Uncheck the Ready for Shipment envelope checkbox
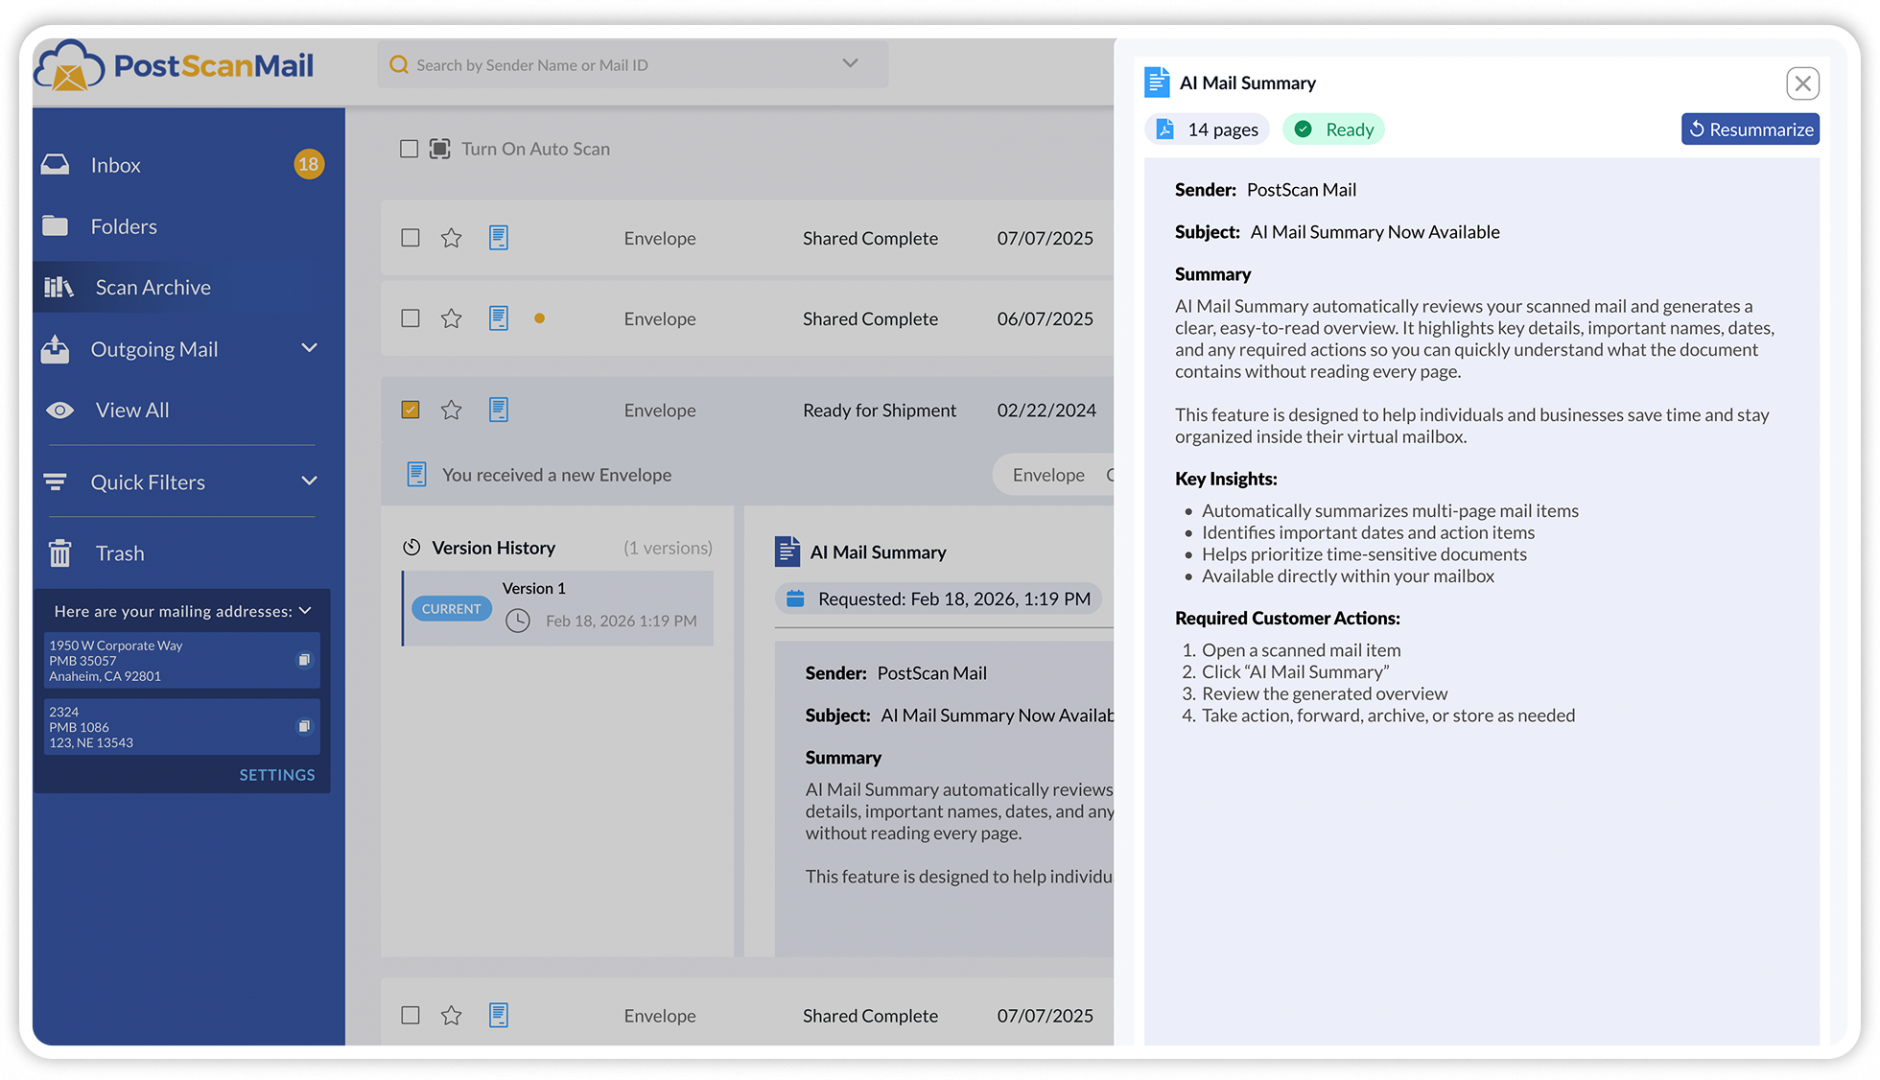This screenshot has height=1080, width=1880. [x=410, y=410]
